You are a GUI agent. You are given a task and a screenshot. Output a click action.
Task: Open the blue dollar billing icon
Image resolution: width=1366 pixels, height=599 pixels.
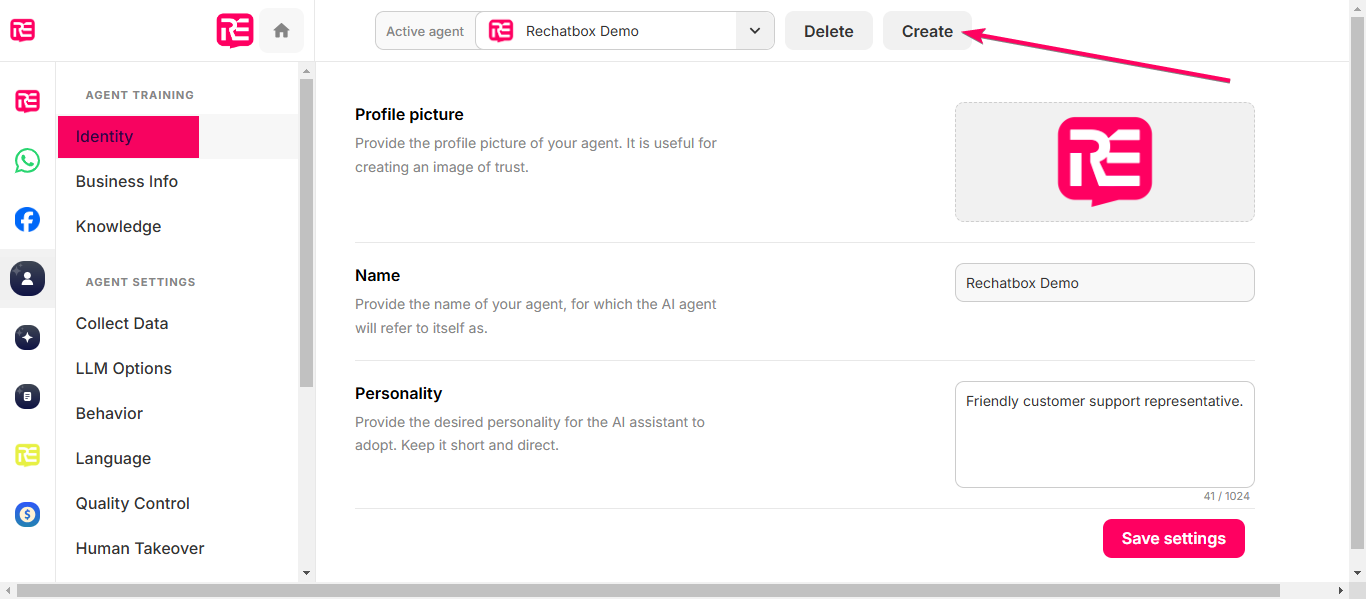click(x=27, y=515)
